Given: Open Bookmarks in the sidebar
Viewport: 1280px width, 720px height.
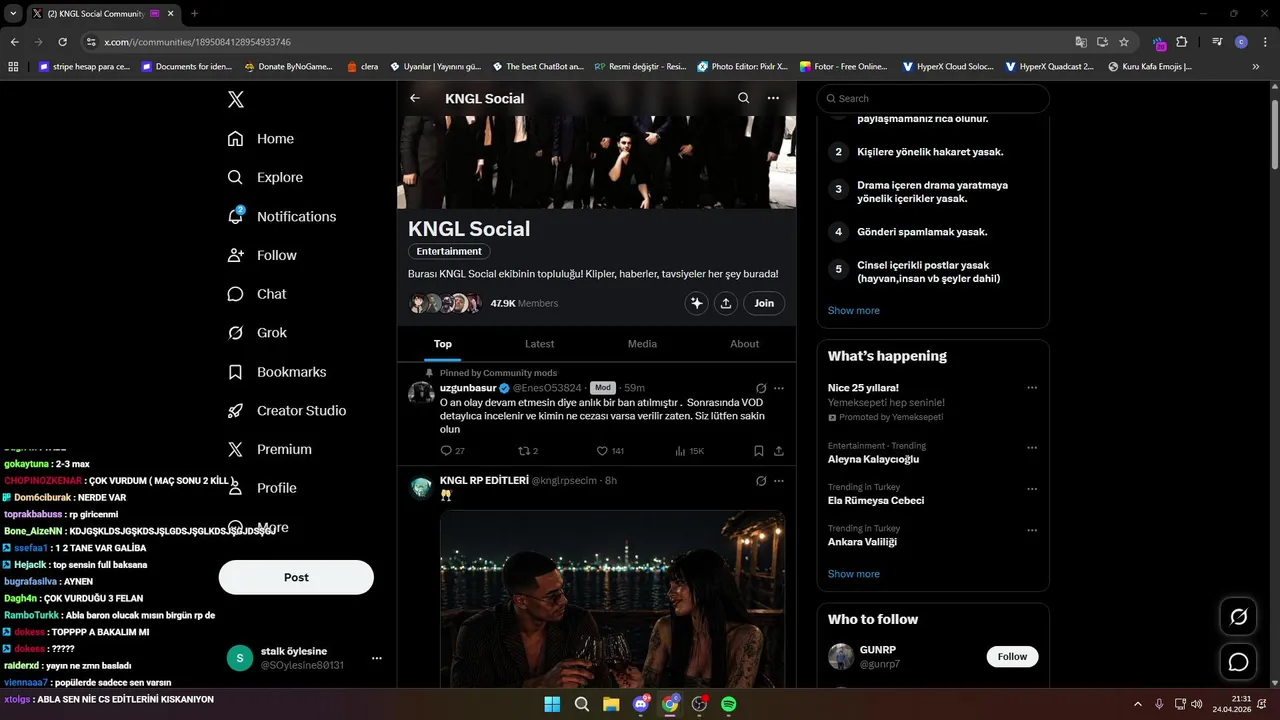Looking at the screenshot, I should (x=277, y=372).
